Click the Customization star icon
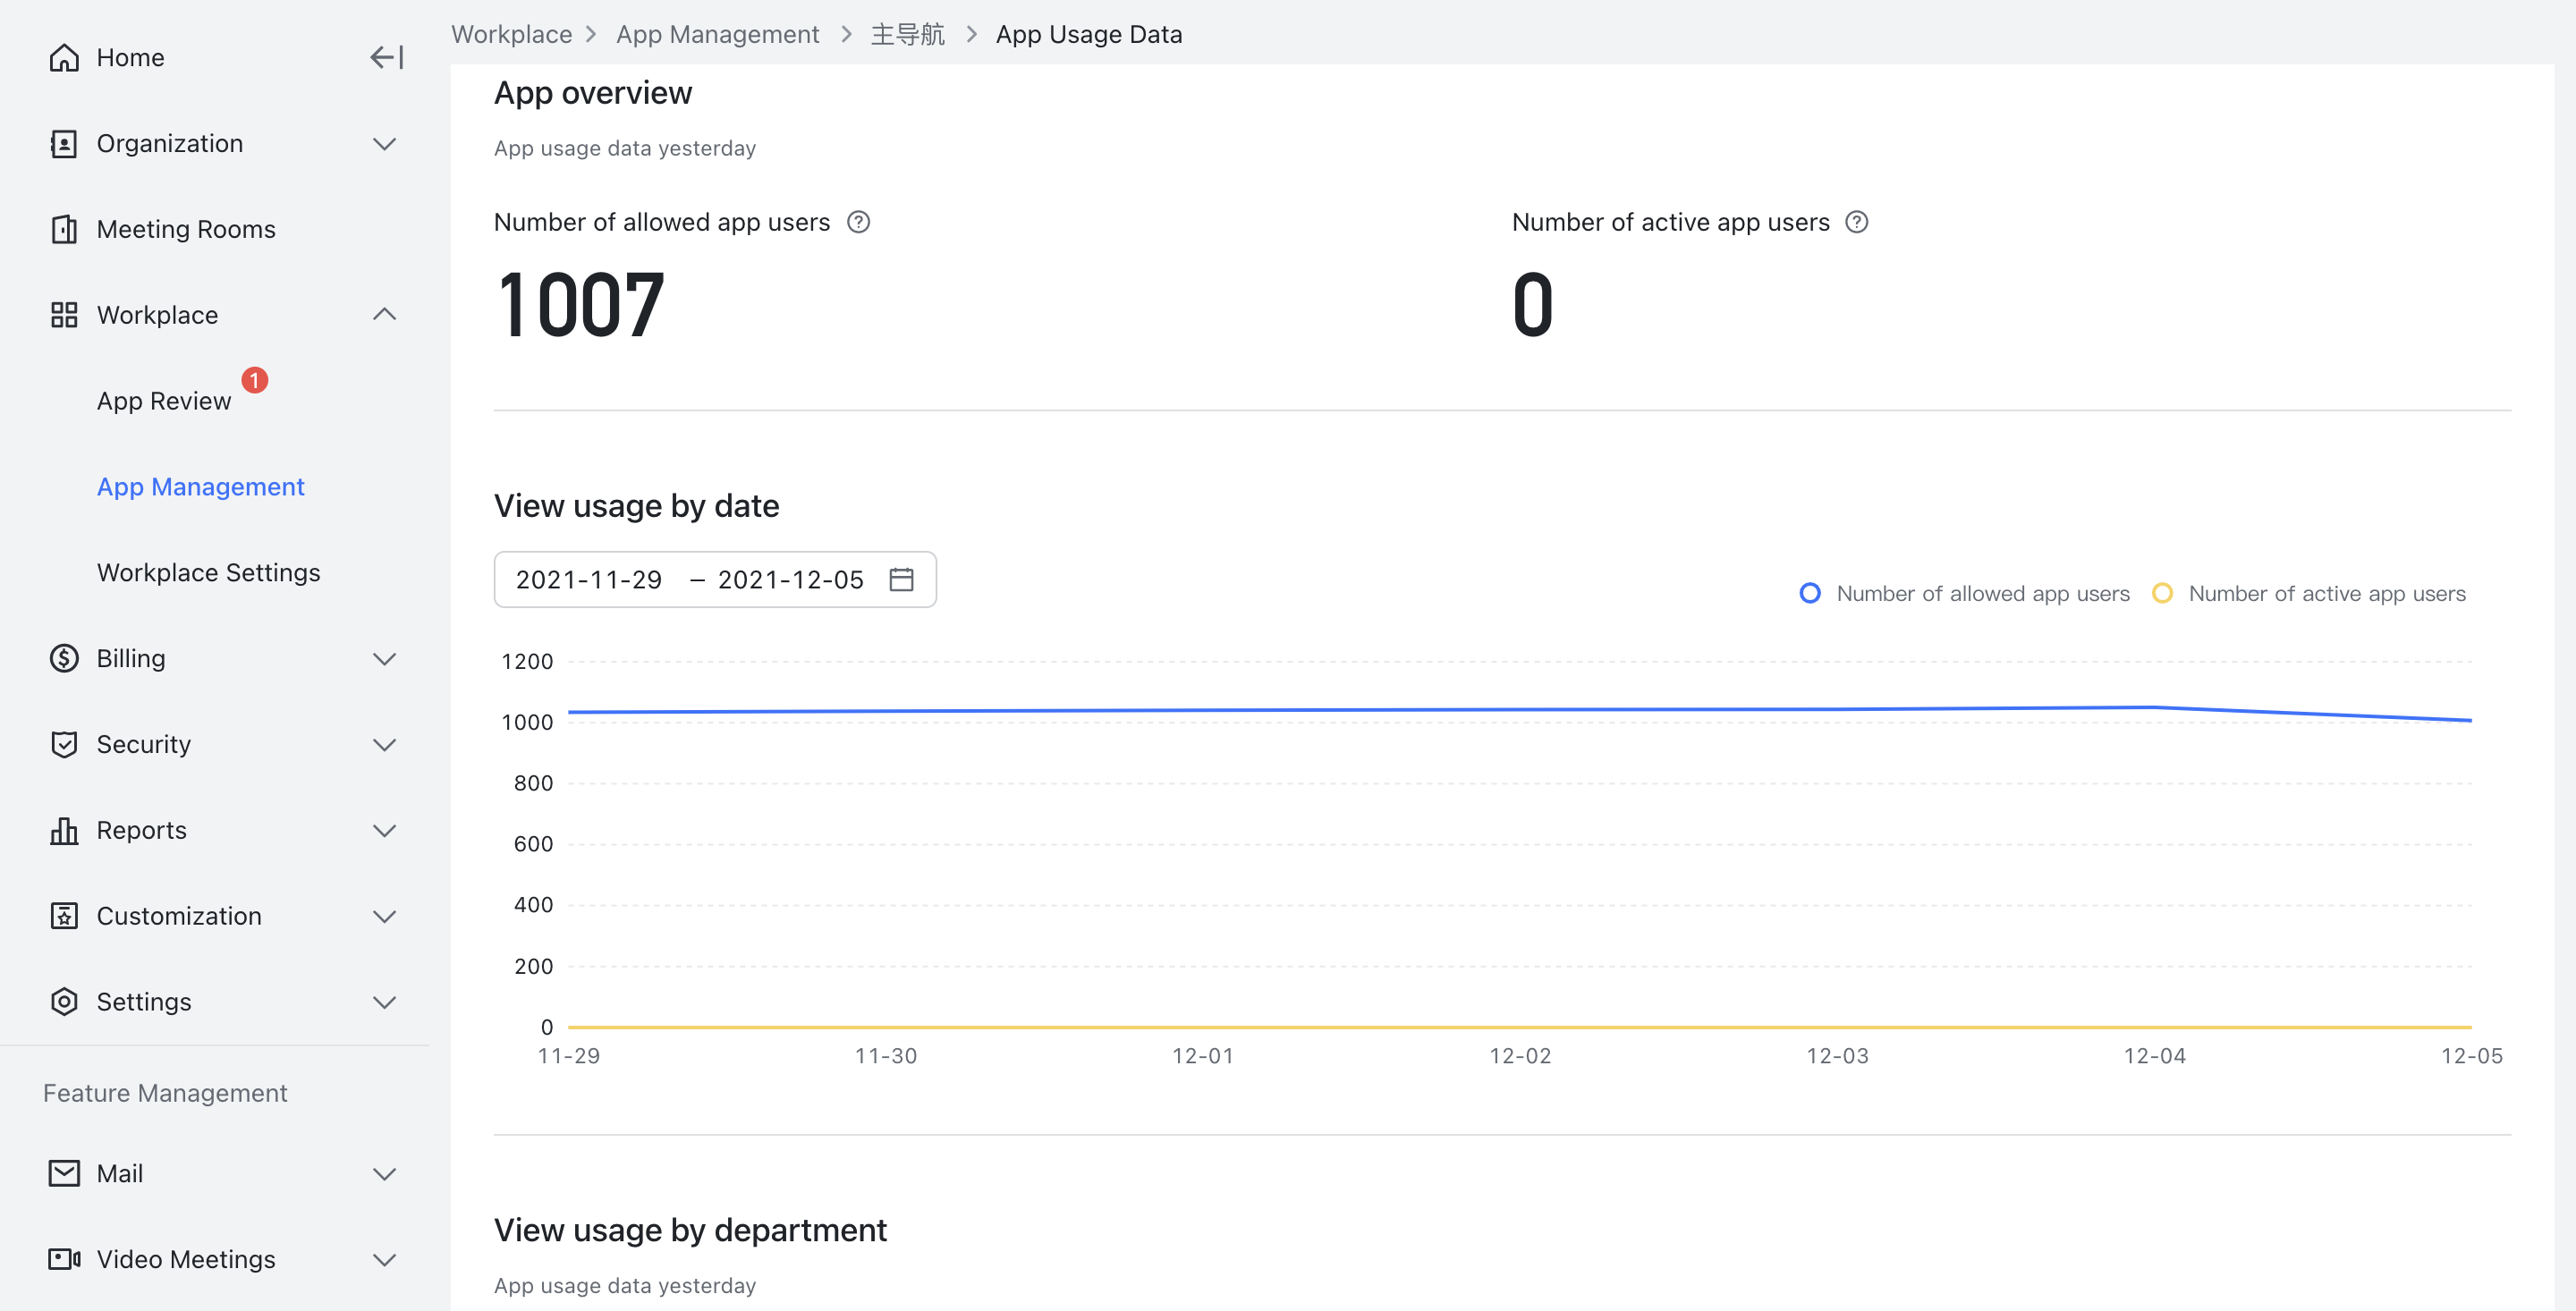The width and height of the screenshot is (2576, 1311). 64,916
